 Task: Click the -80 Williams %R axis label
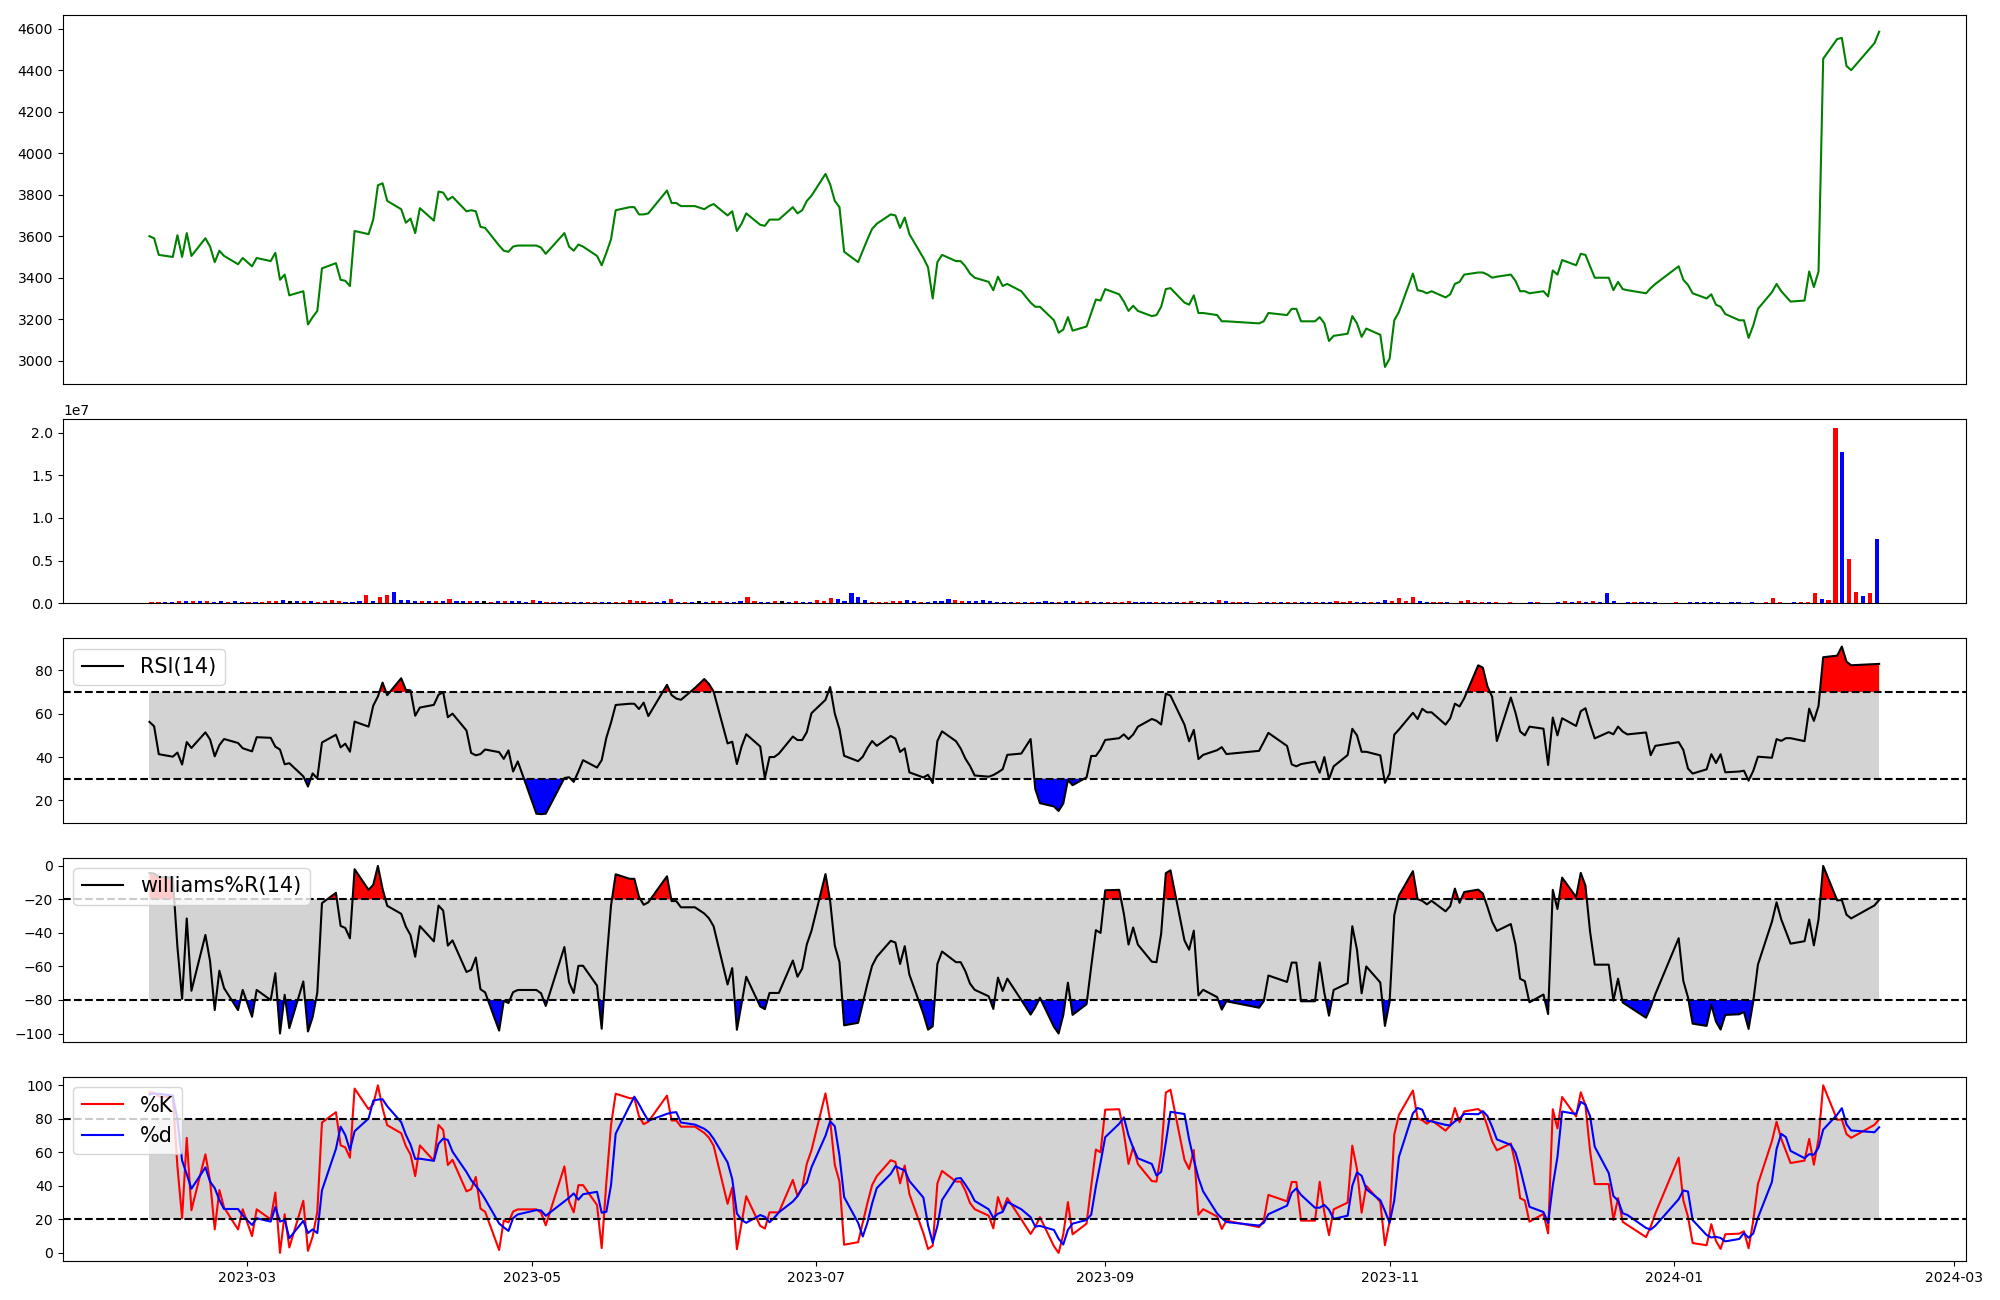pyautogui.click(x=38, y=1001)
